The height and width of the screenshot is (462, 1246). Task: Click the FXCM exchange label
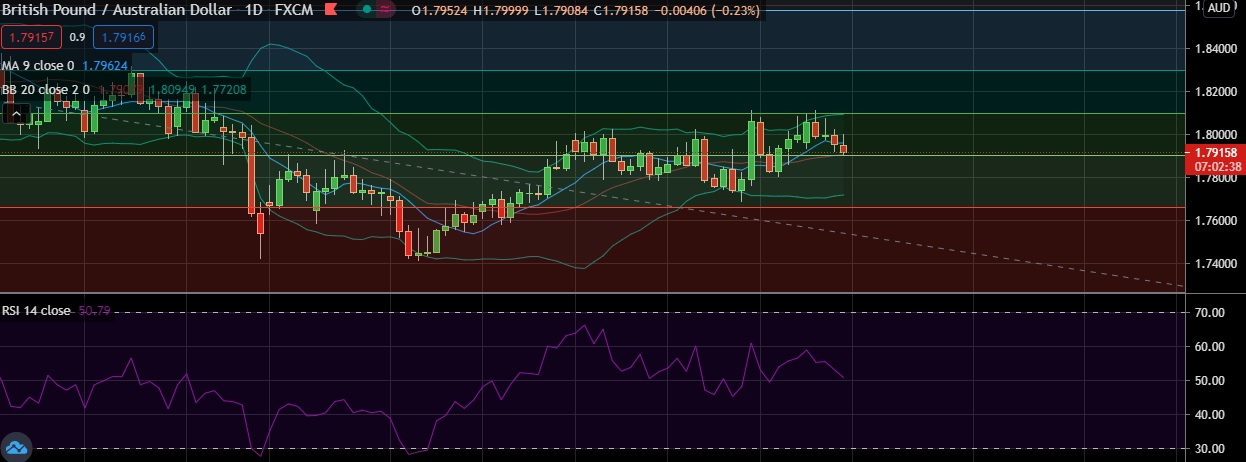295,10
